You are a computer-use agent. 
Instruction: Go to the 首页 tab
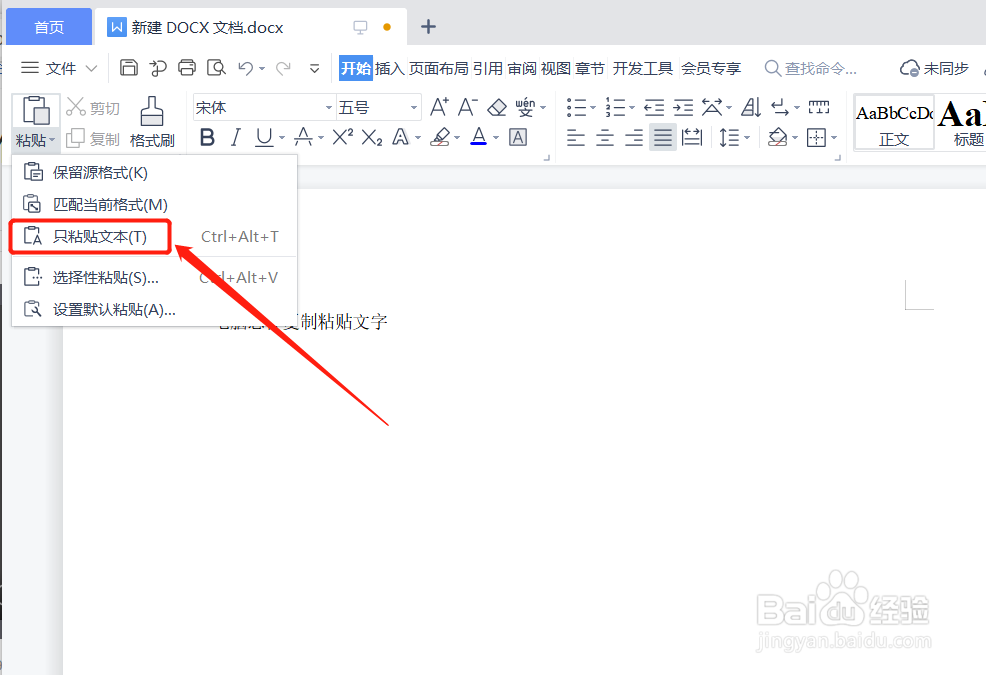[x=49, y=27]
